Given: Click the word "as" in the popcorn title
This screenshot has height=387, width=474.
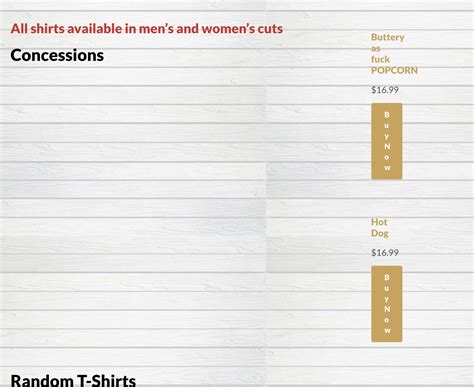Looking at the screenshot, I should 376,49.
